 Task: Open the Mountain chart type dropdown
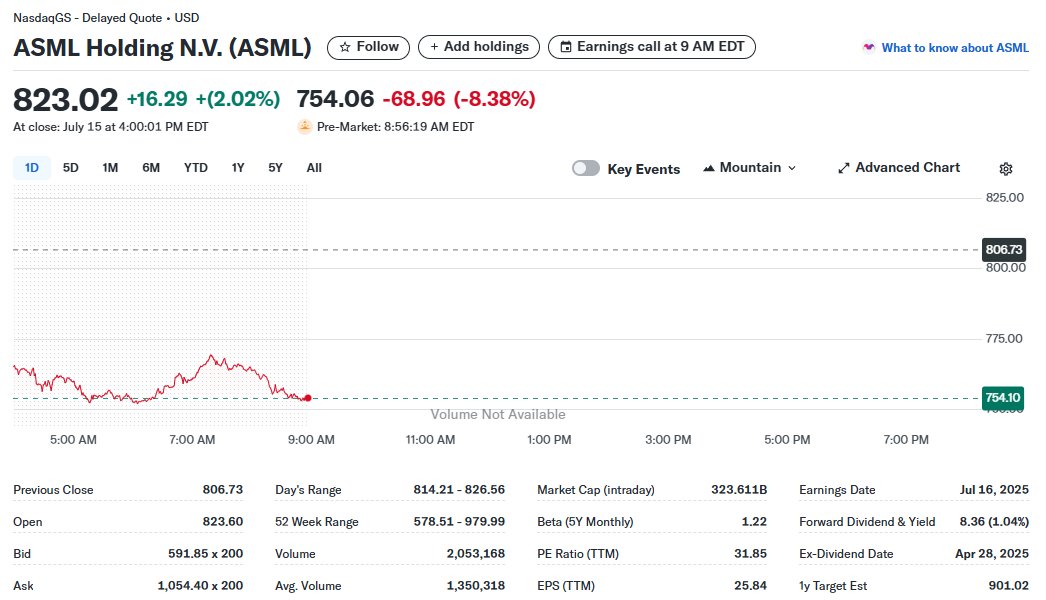pos(750,168)
